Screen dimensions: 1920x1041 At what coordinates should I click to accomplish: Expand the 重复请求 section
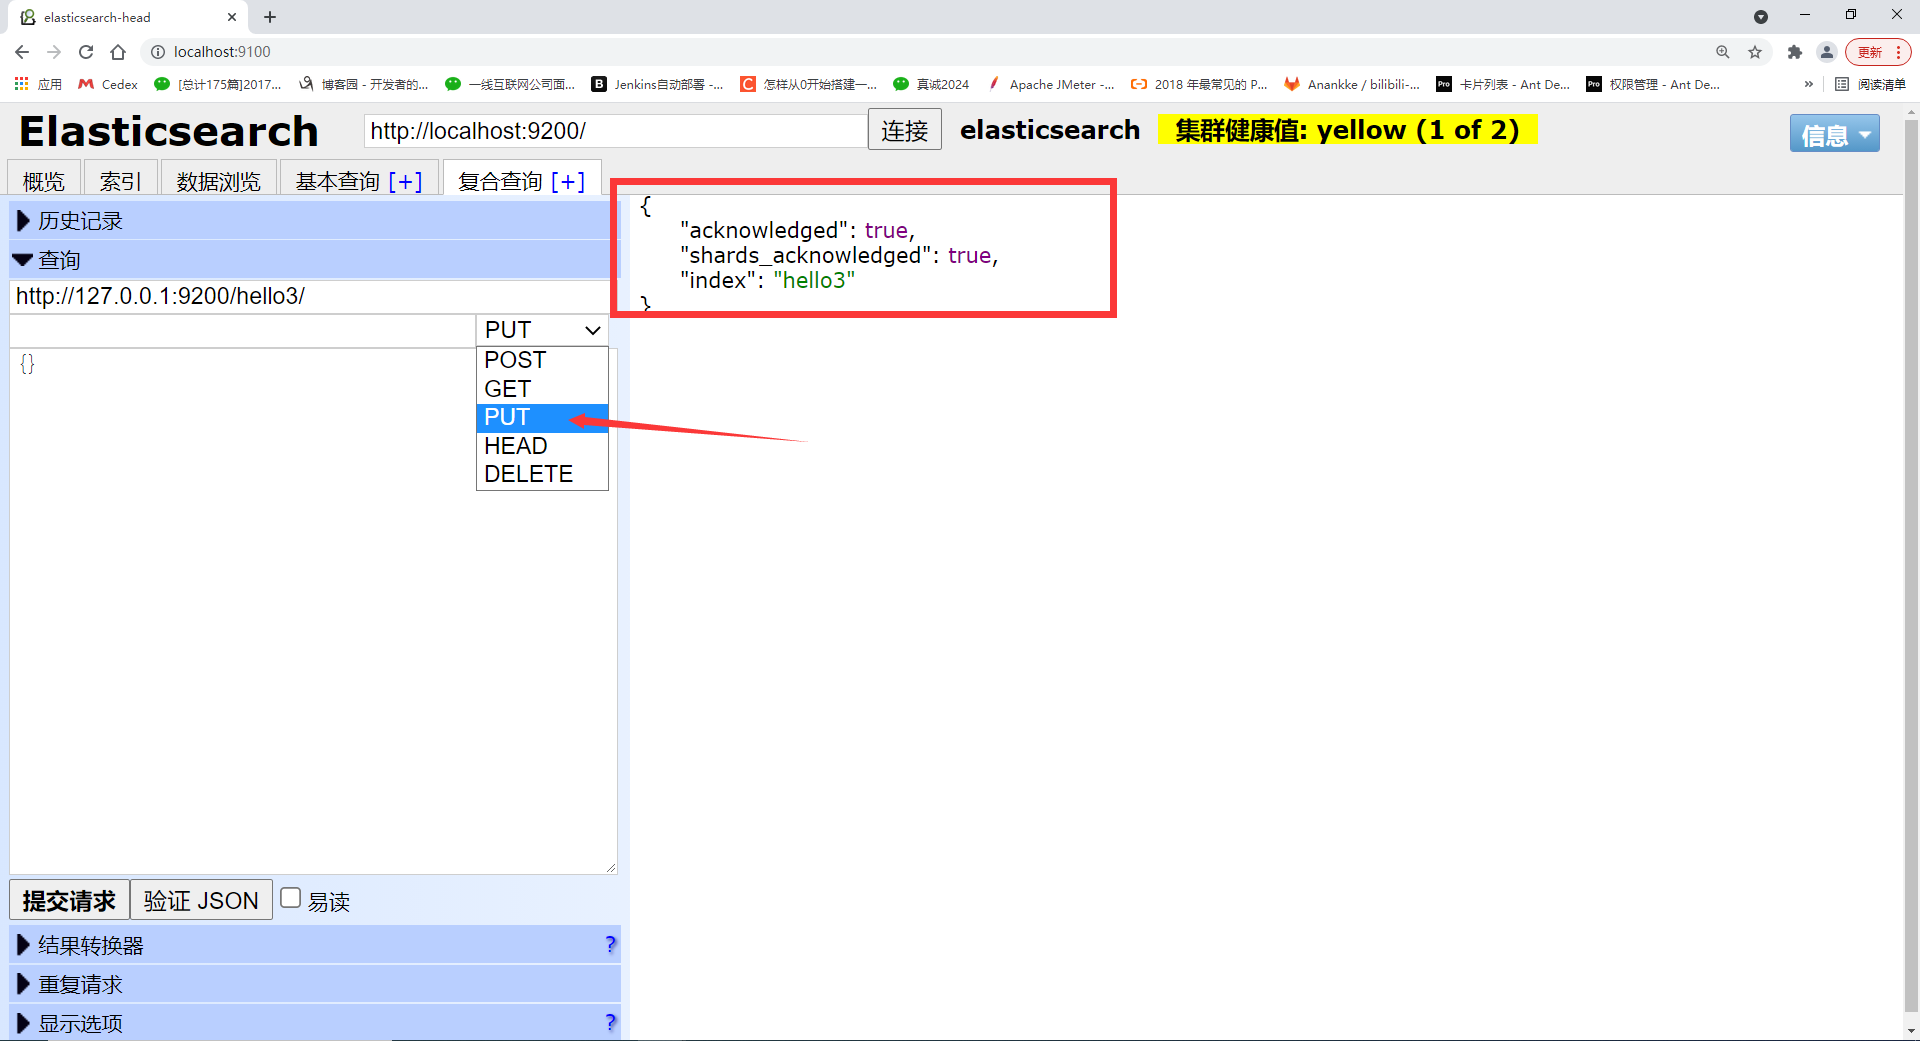click(x=80, y=984)
